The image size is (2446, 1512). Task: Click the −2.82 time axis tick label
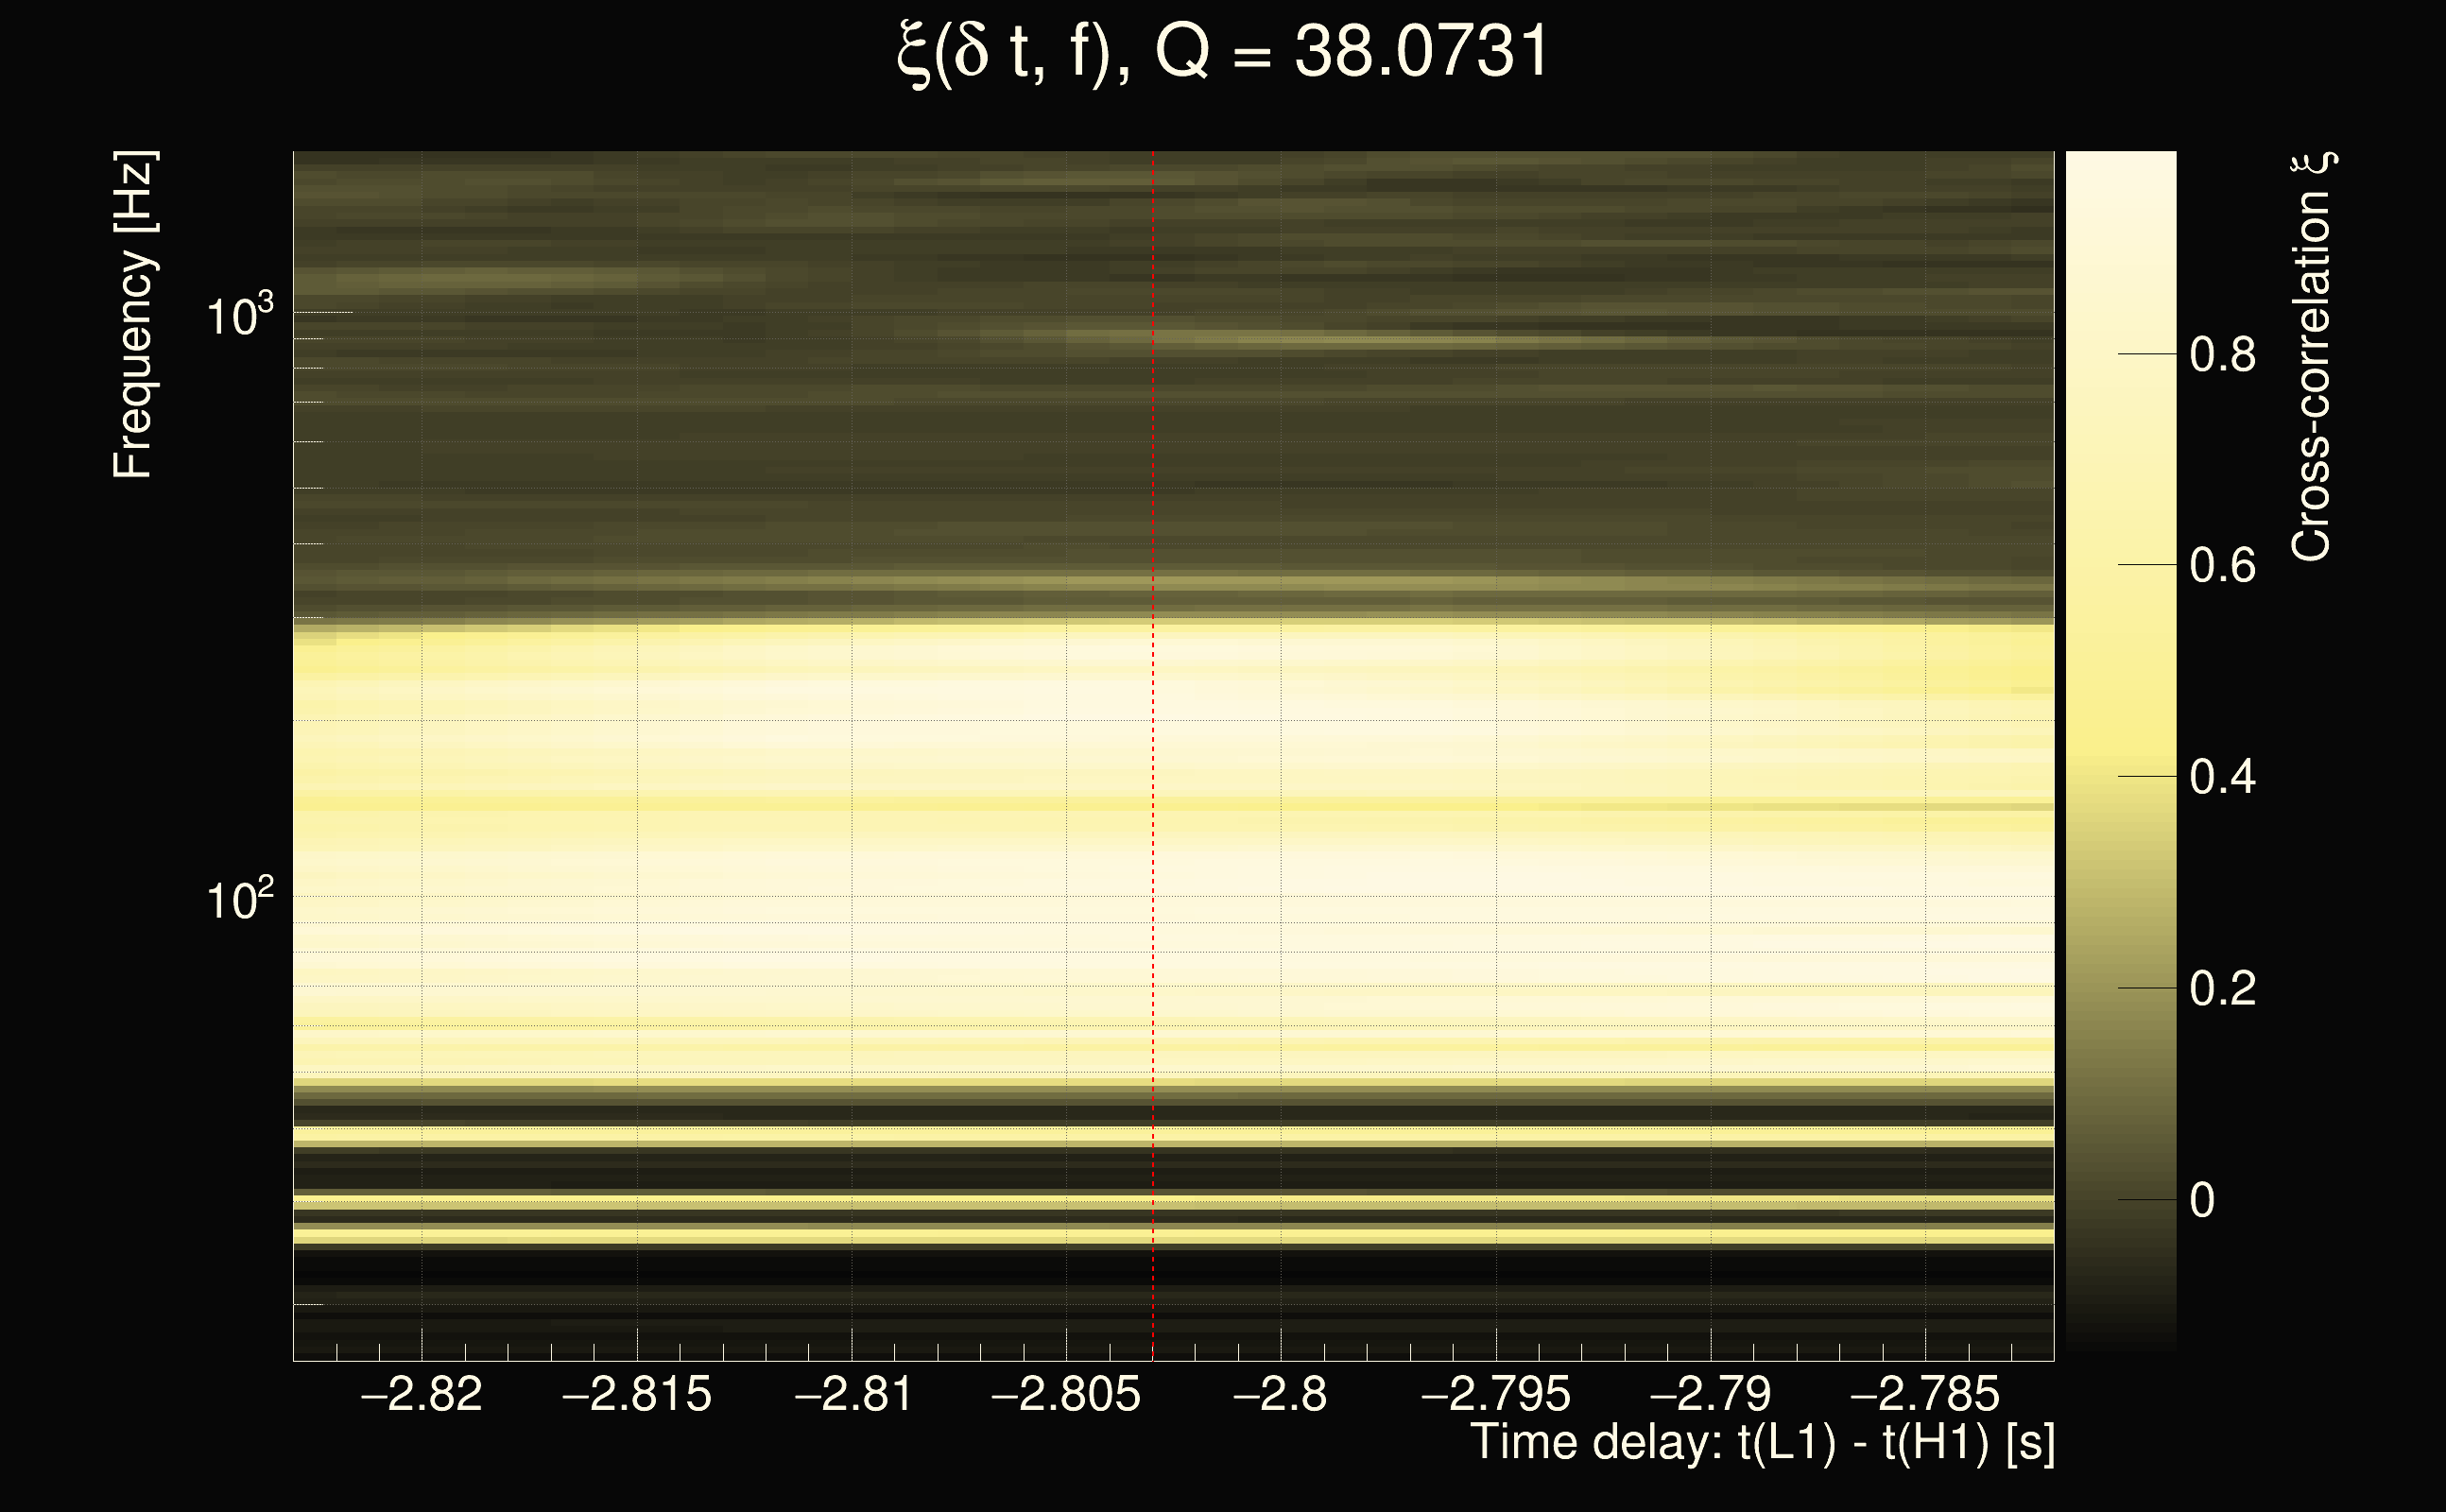[421, 1394]
